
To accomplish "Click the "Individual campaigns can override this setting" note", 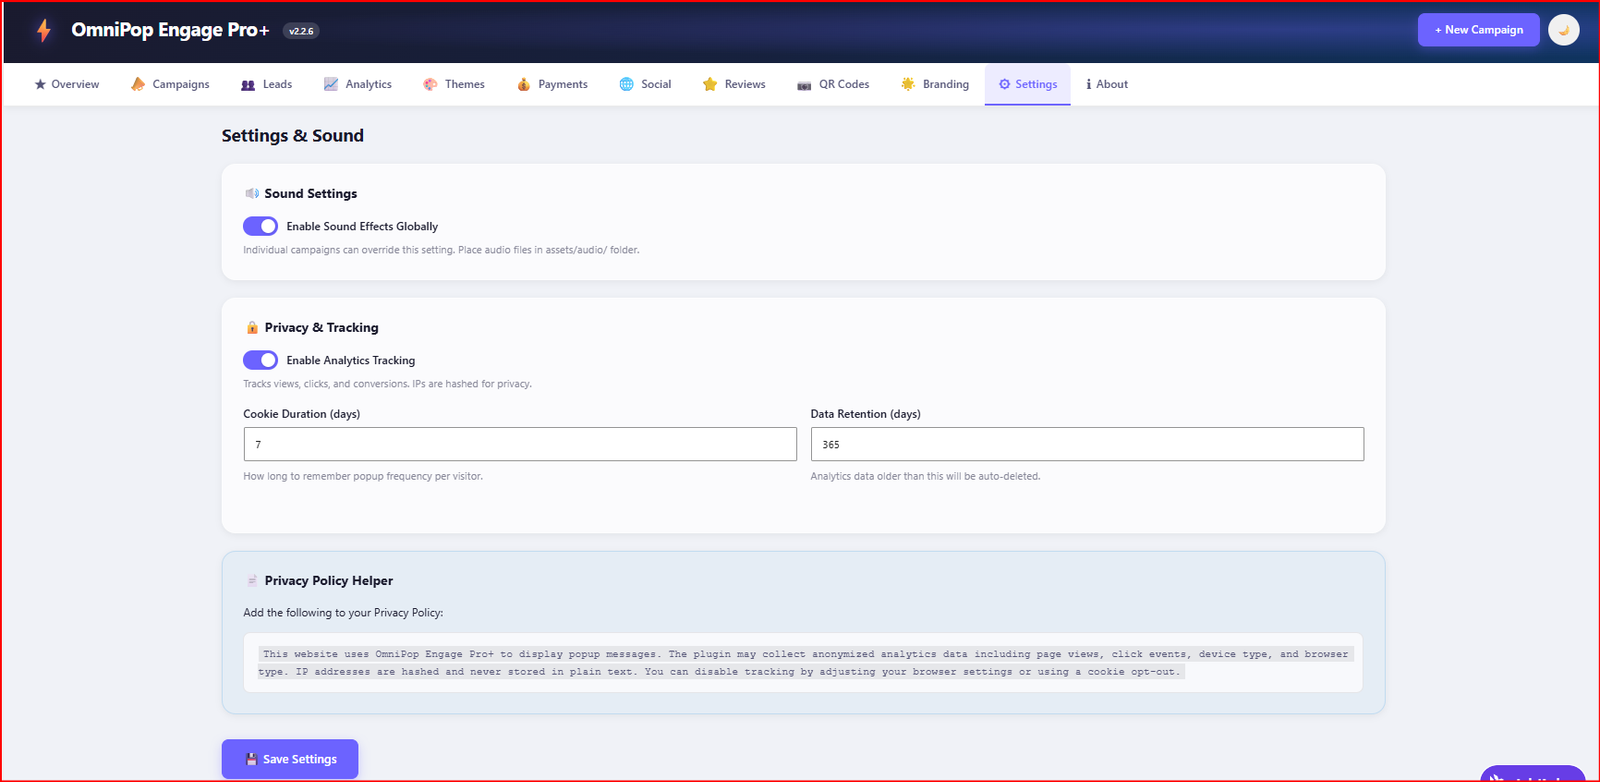I will click(x=441, y=250).
